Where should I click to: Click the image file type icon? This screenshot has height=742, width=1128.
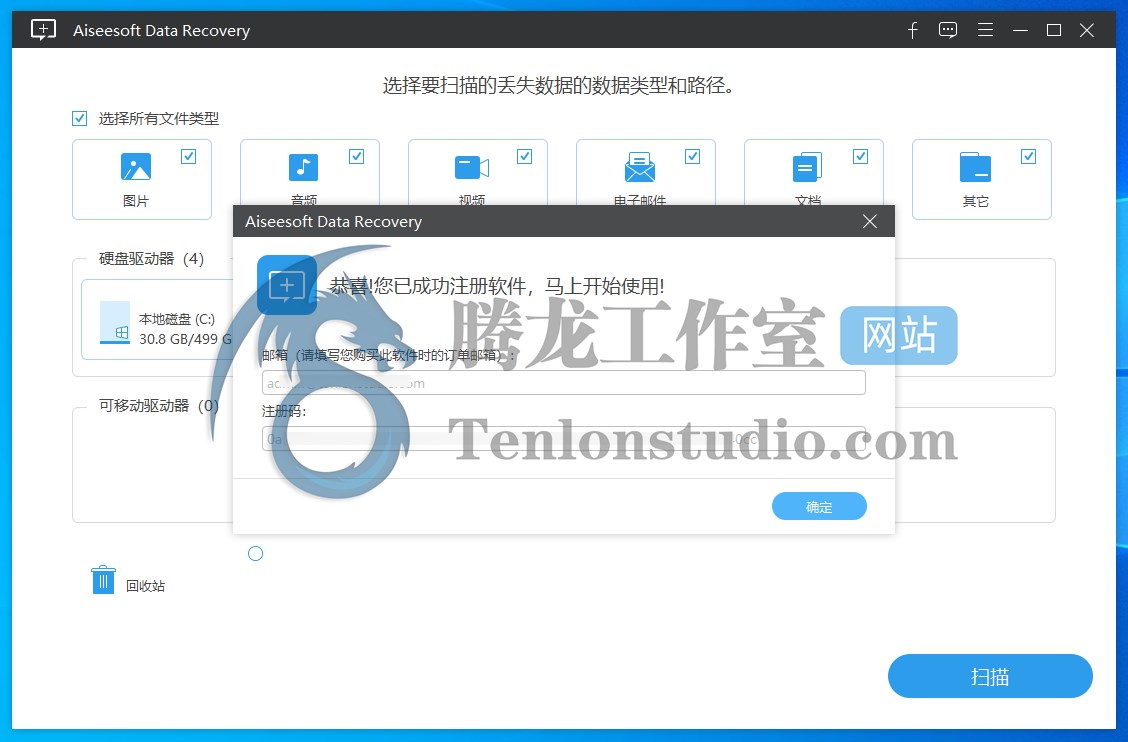(136, 167)
